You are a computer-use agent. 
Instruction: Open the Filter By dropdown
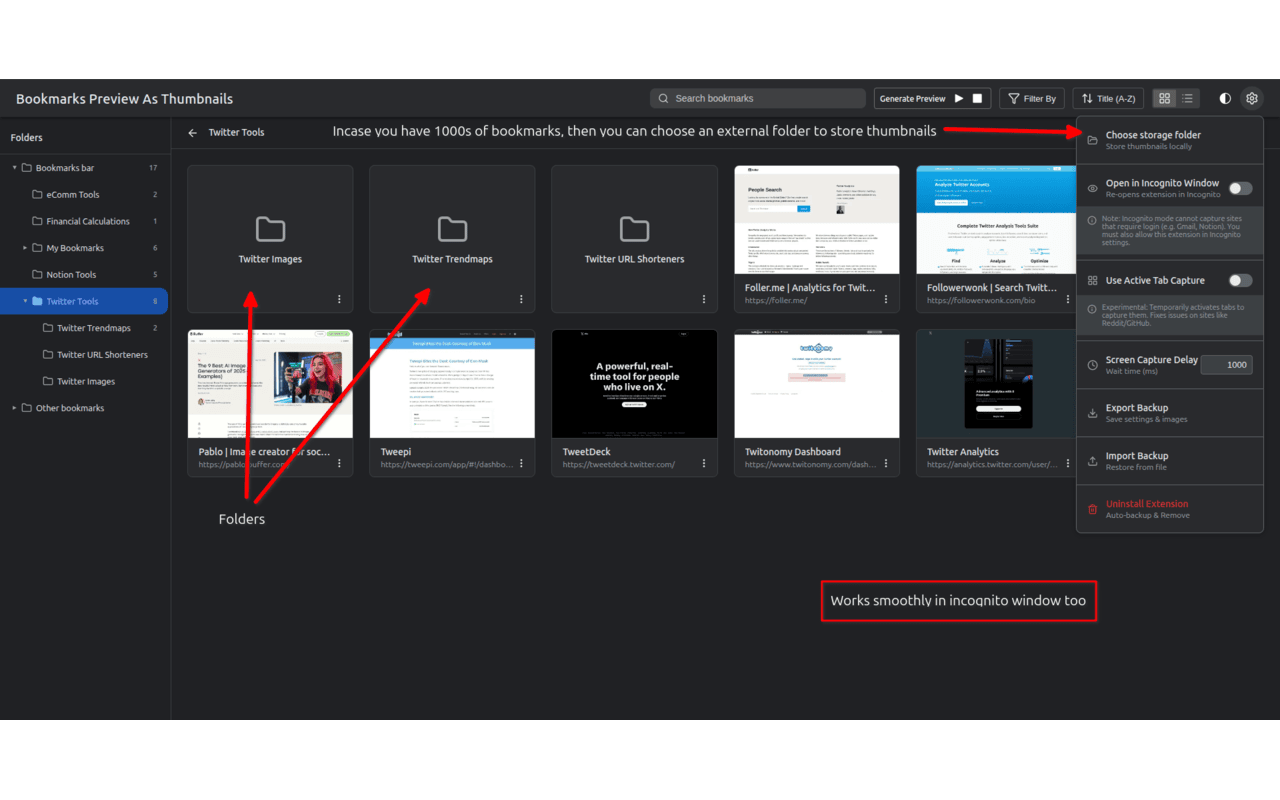(1032, 98)
